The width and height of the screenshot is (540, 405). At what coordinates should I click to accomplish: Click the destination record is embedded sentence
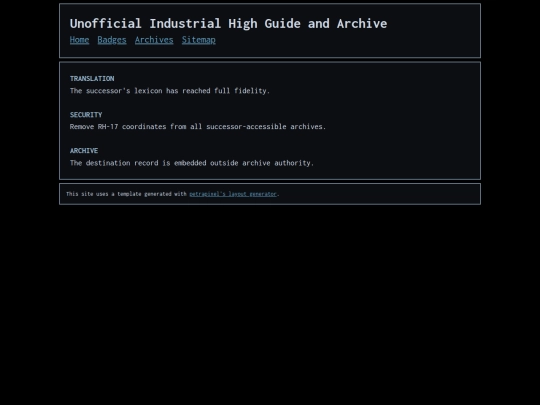point(192,163)
